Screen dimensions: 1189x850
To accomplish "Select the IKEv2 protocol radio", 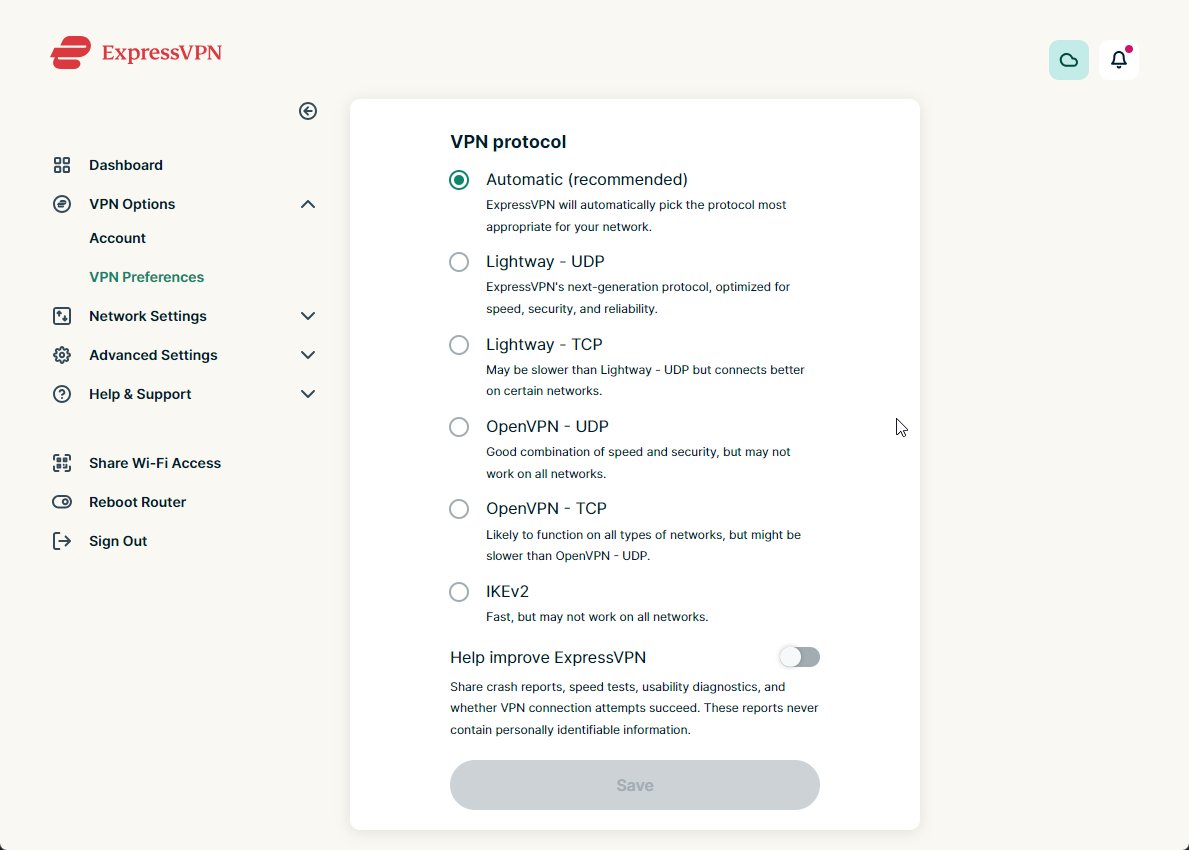I will tap(459, 592).
